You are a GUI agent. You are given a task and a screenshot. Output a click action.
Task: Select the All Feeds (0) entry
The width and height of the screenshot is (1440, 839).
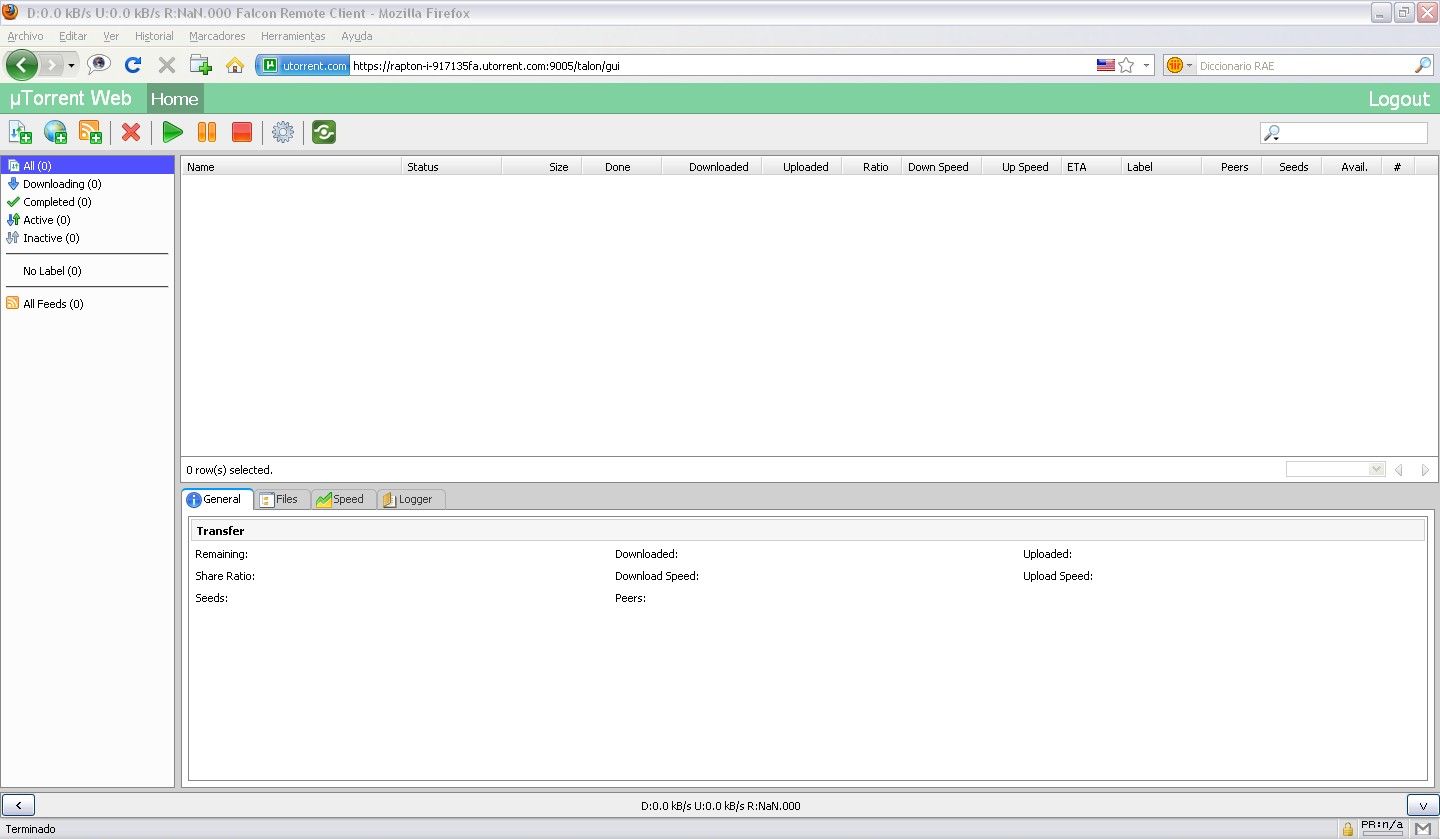pos(88,304)
